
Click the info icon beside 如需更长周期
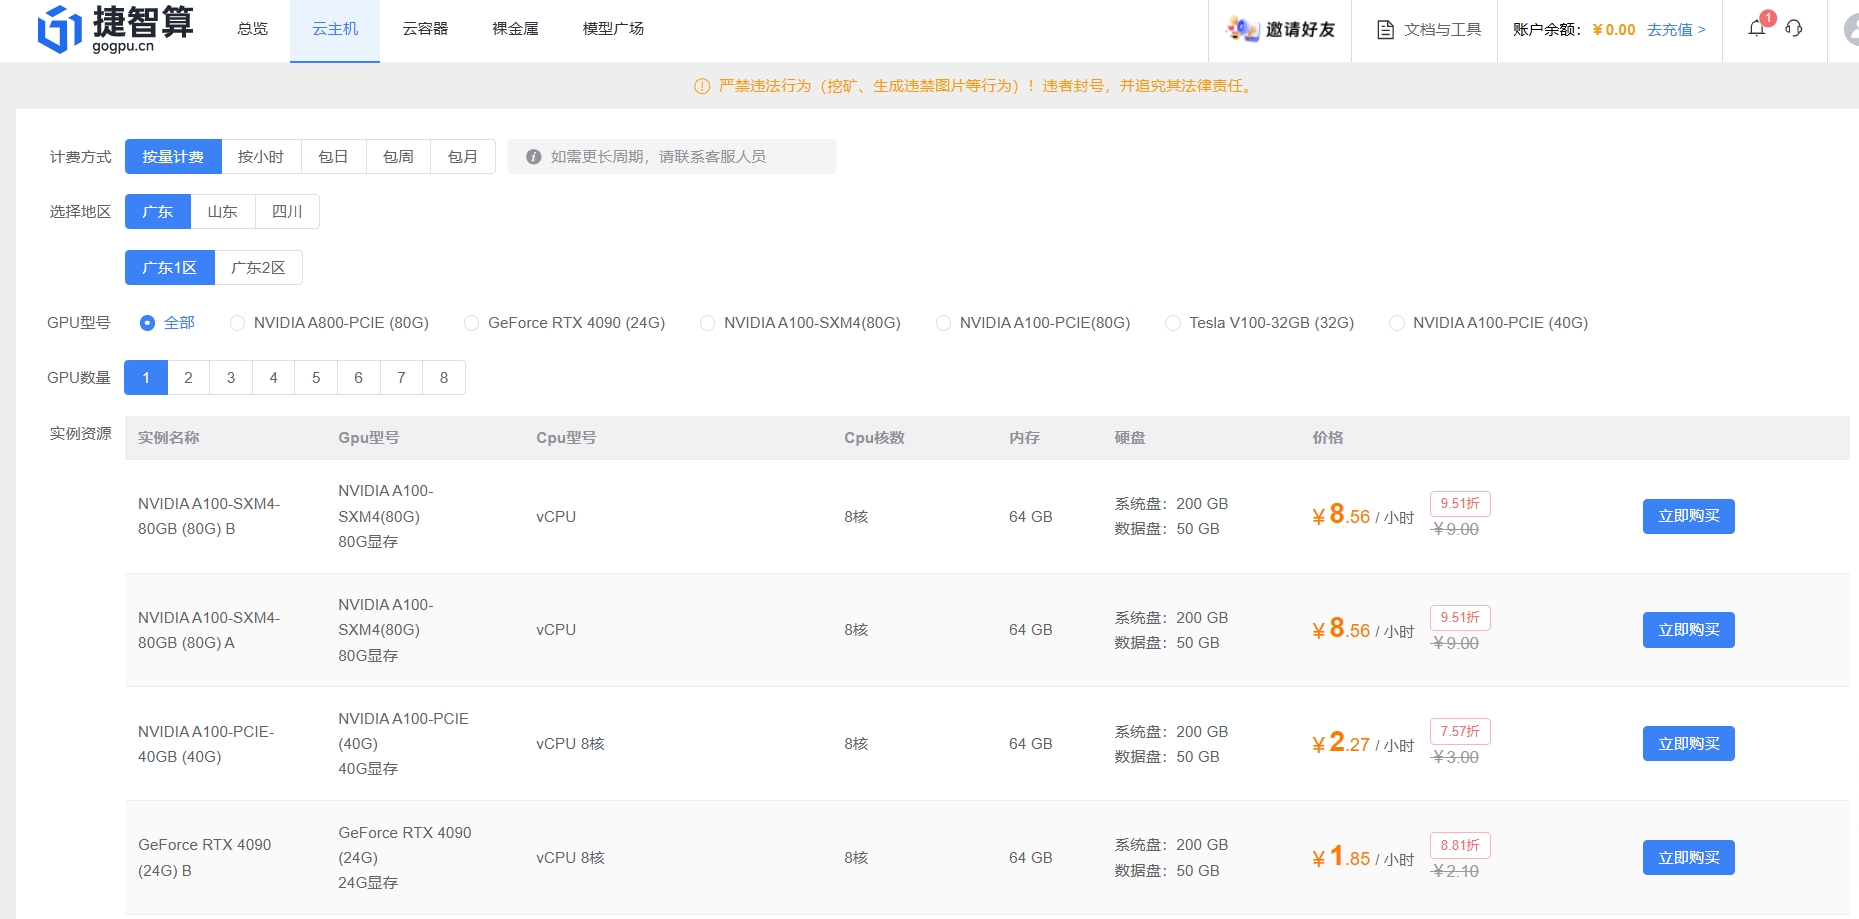[534, 157]
